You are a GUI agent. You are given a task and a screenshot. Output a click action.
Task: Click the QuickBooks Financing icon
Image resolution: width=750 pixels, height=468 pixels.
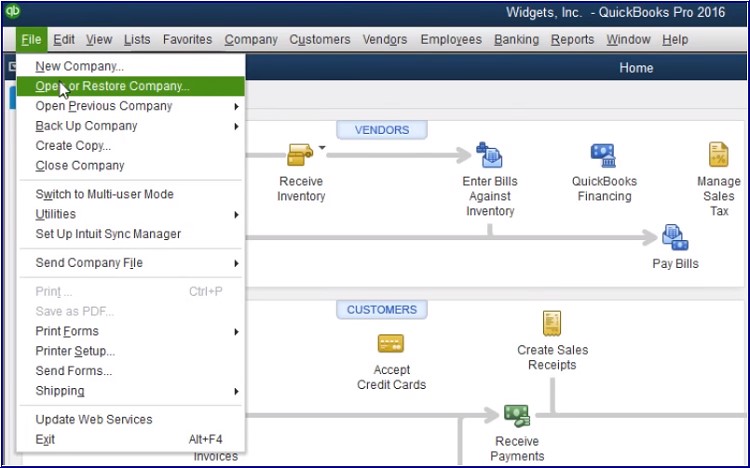603,155
